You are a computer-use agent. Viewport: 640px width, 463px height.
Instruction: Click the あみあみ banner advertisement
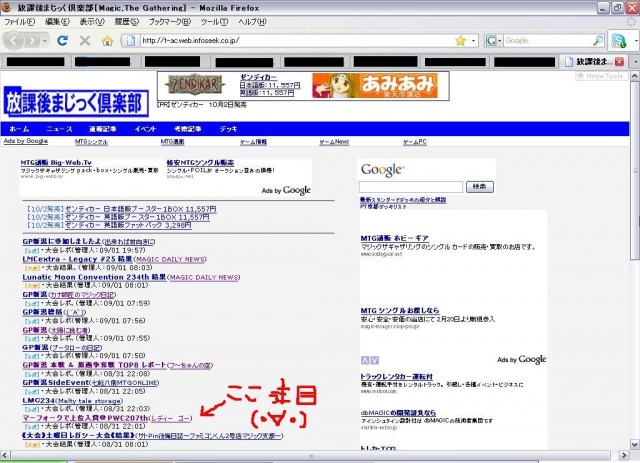(375, 86)
